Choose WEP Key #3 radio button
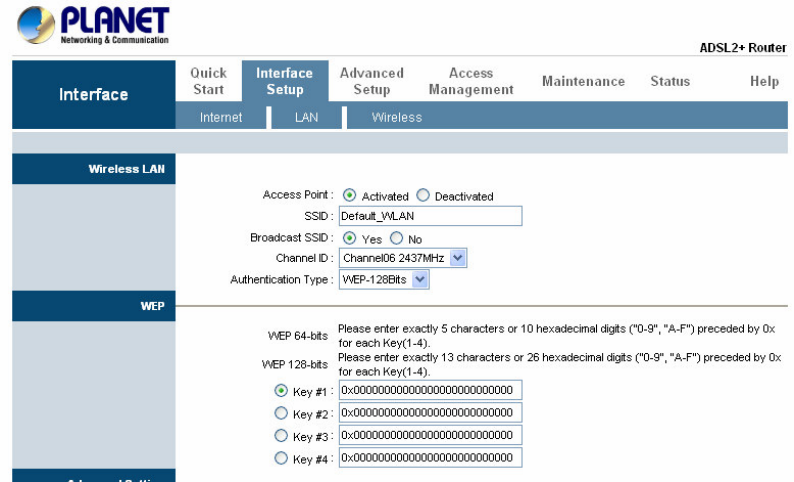The image size is (794, 482). 281,436
